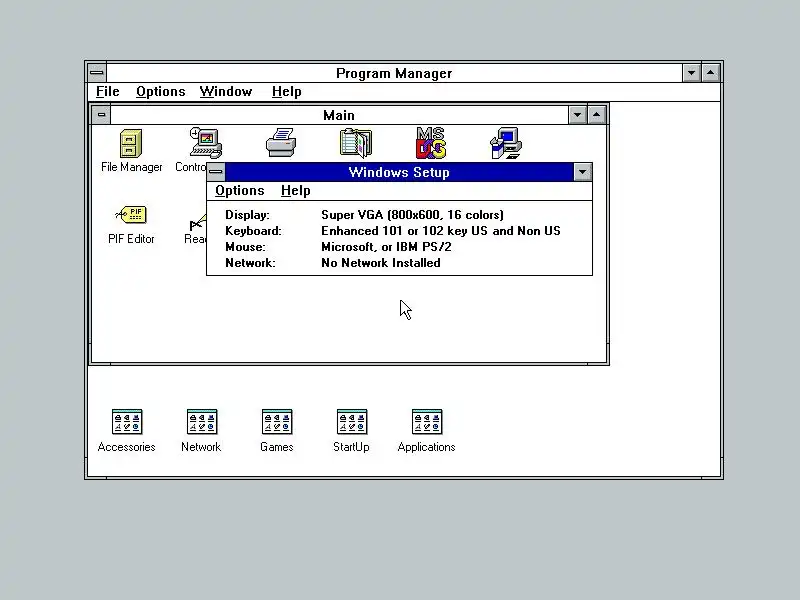
Task: Open the StartUp program group
Action: pyautogui.click(x=352, y=422)
